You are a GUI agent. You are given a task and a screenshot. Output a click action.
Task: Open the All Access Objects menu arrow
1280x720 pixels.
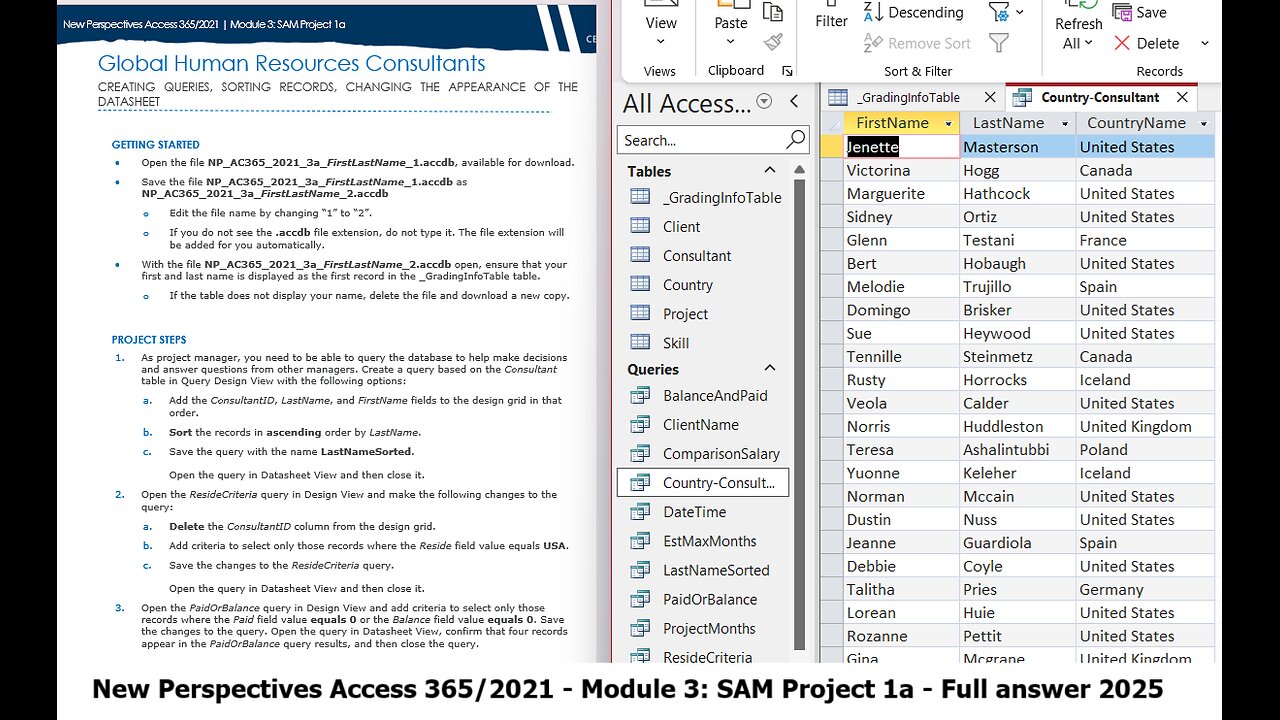765,101
